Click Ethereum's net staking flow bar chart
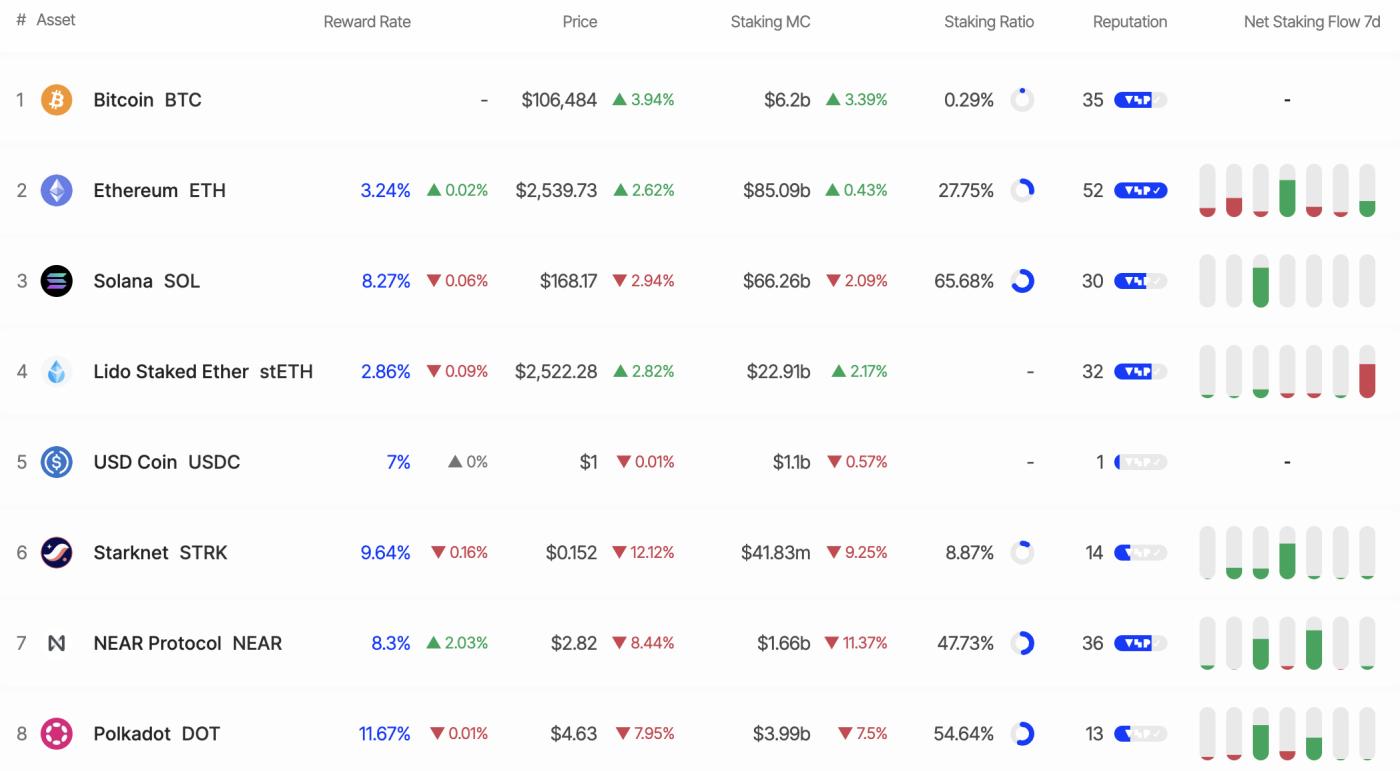Image resolution: width=1400 pixels, height=771 pixels. point(1287,190)
